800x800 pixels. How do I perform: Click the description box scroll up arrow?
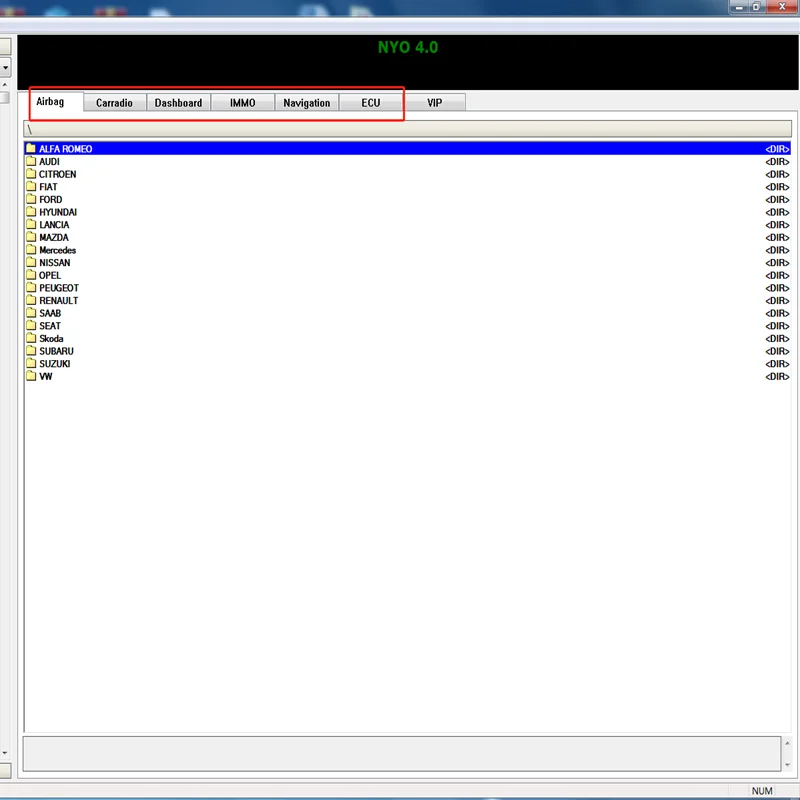click(x=787, y=743)
